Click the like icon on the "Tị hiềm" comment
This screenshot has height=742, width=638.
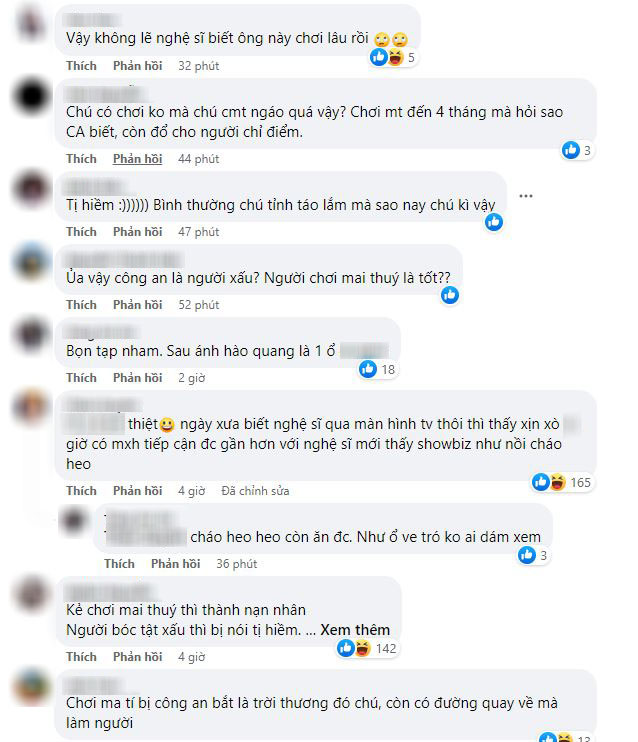pos(494,222)
